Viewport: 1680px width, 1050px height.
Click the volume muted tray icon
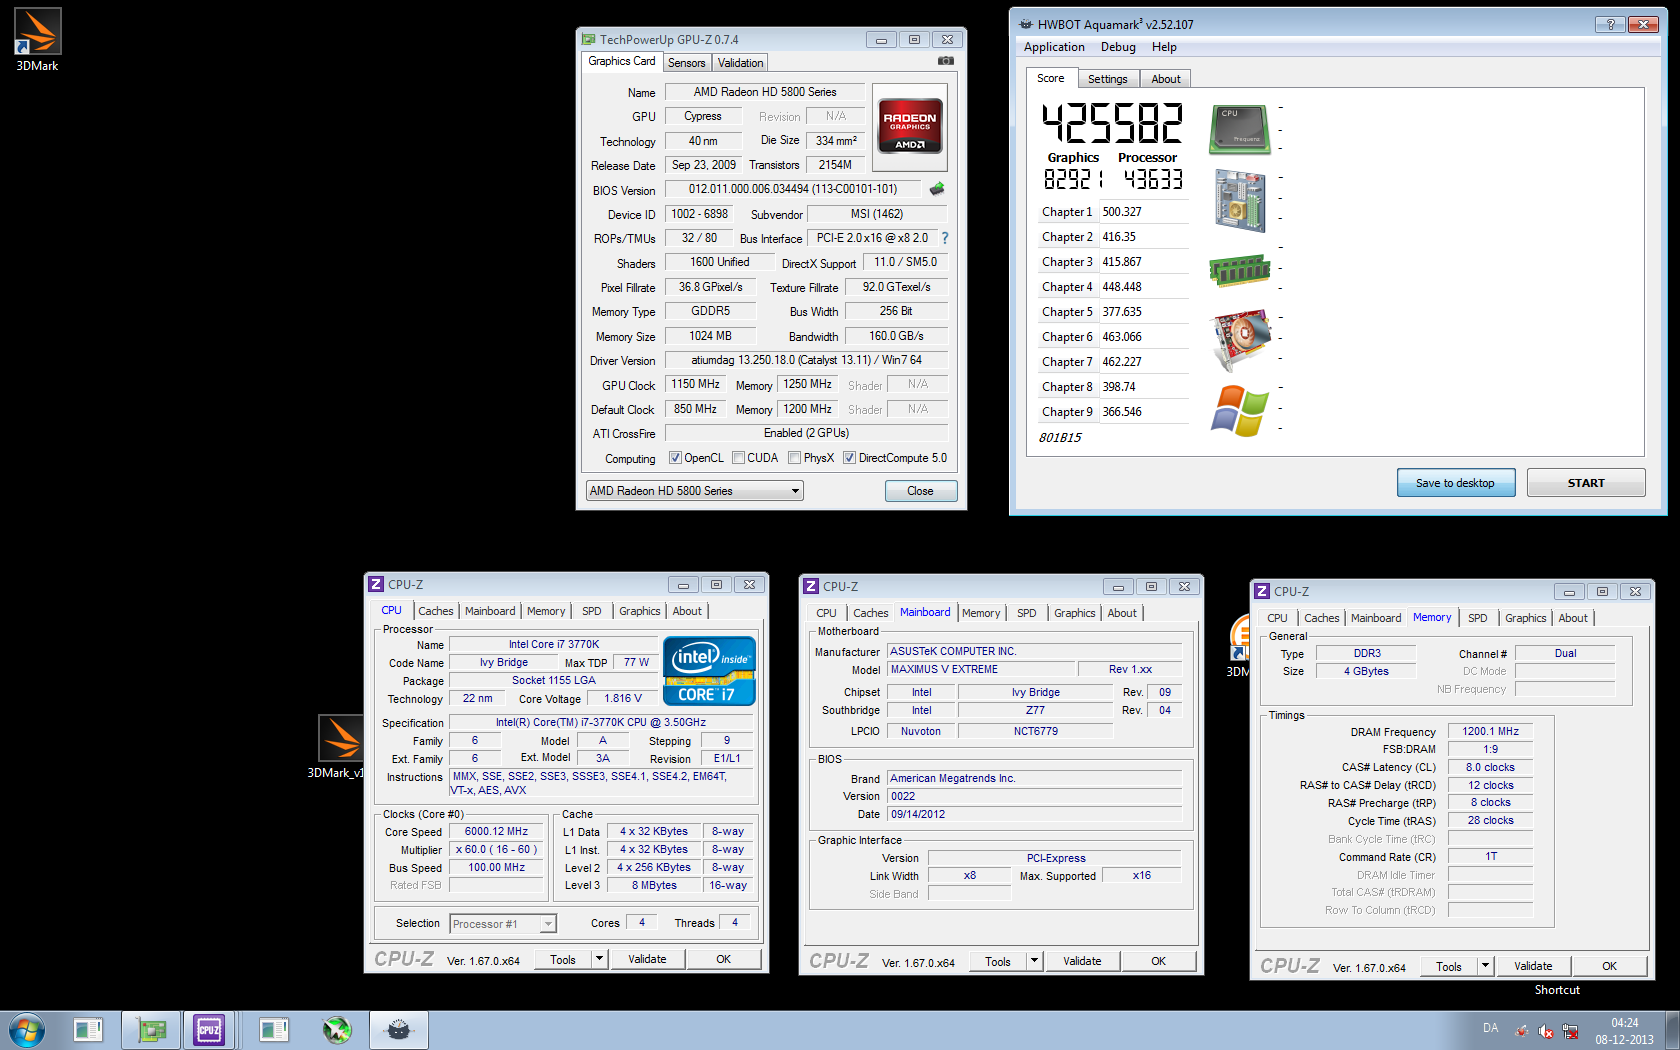point(1546,1031)
